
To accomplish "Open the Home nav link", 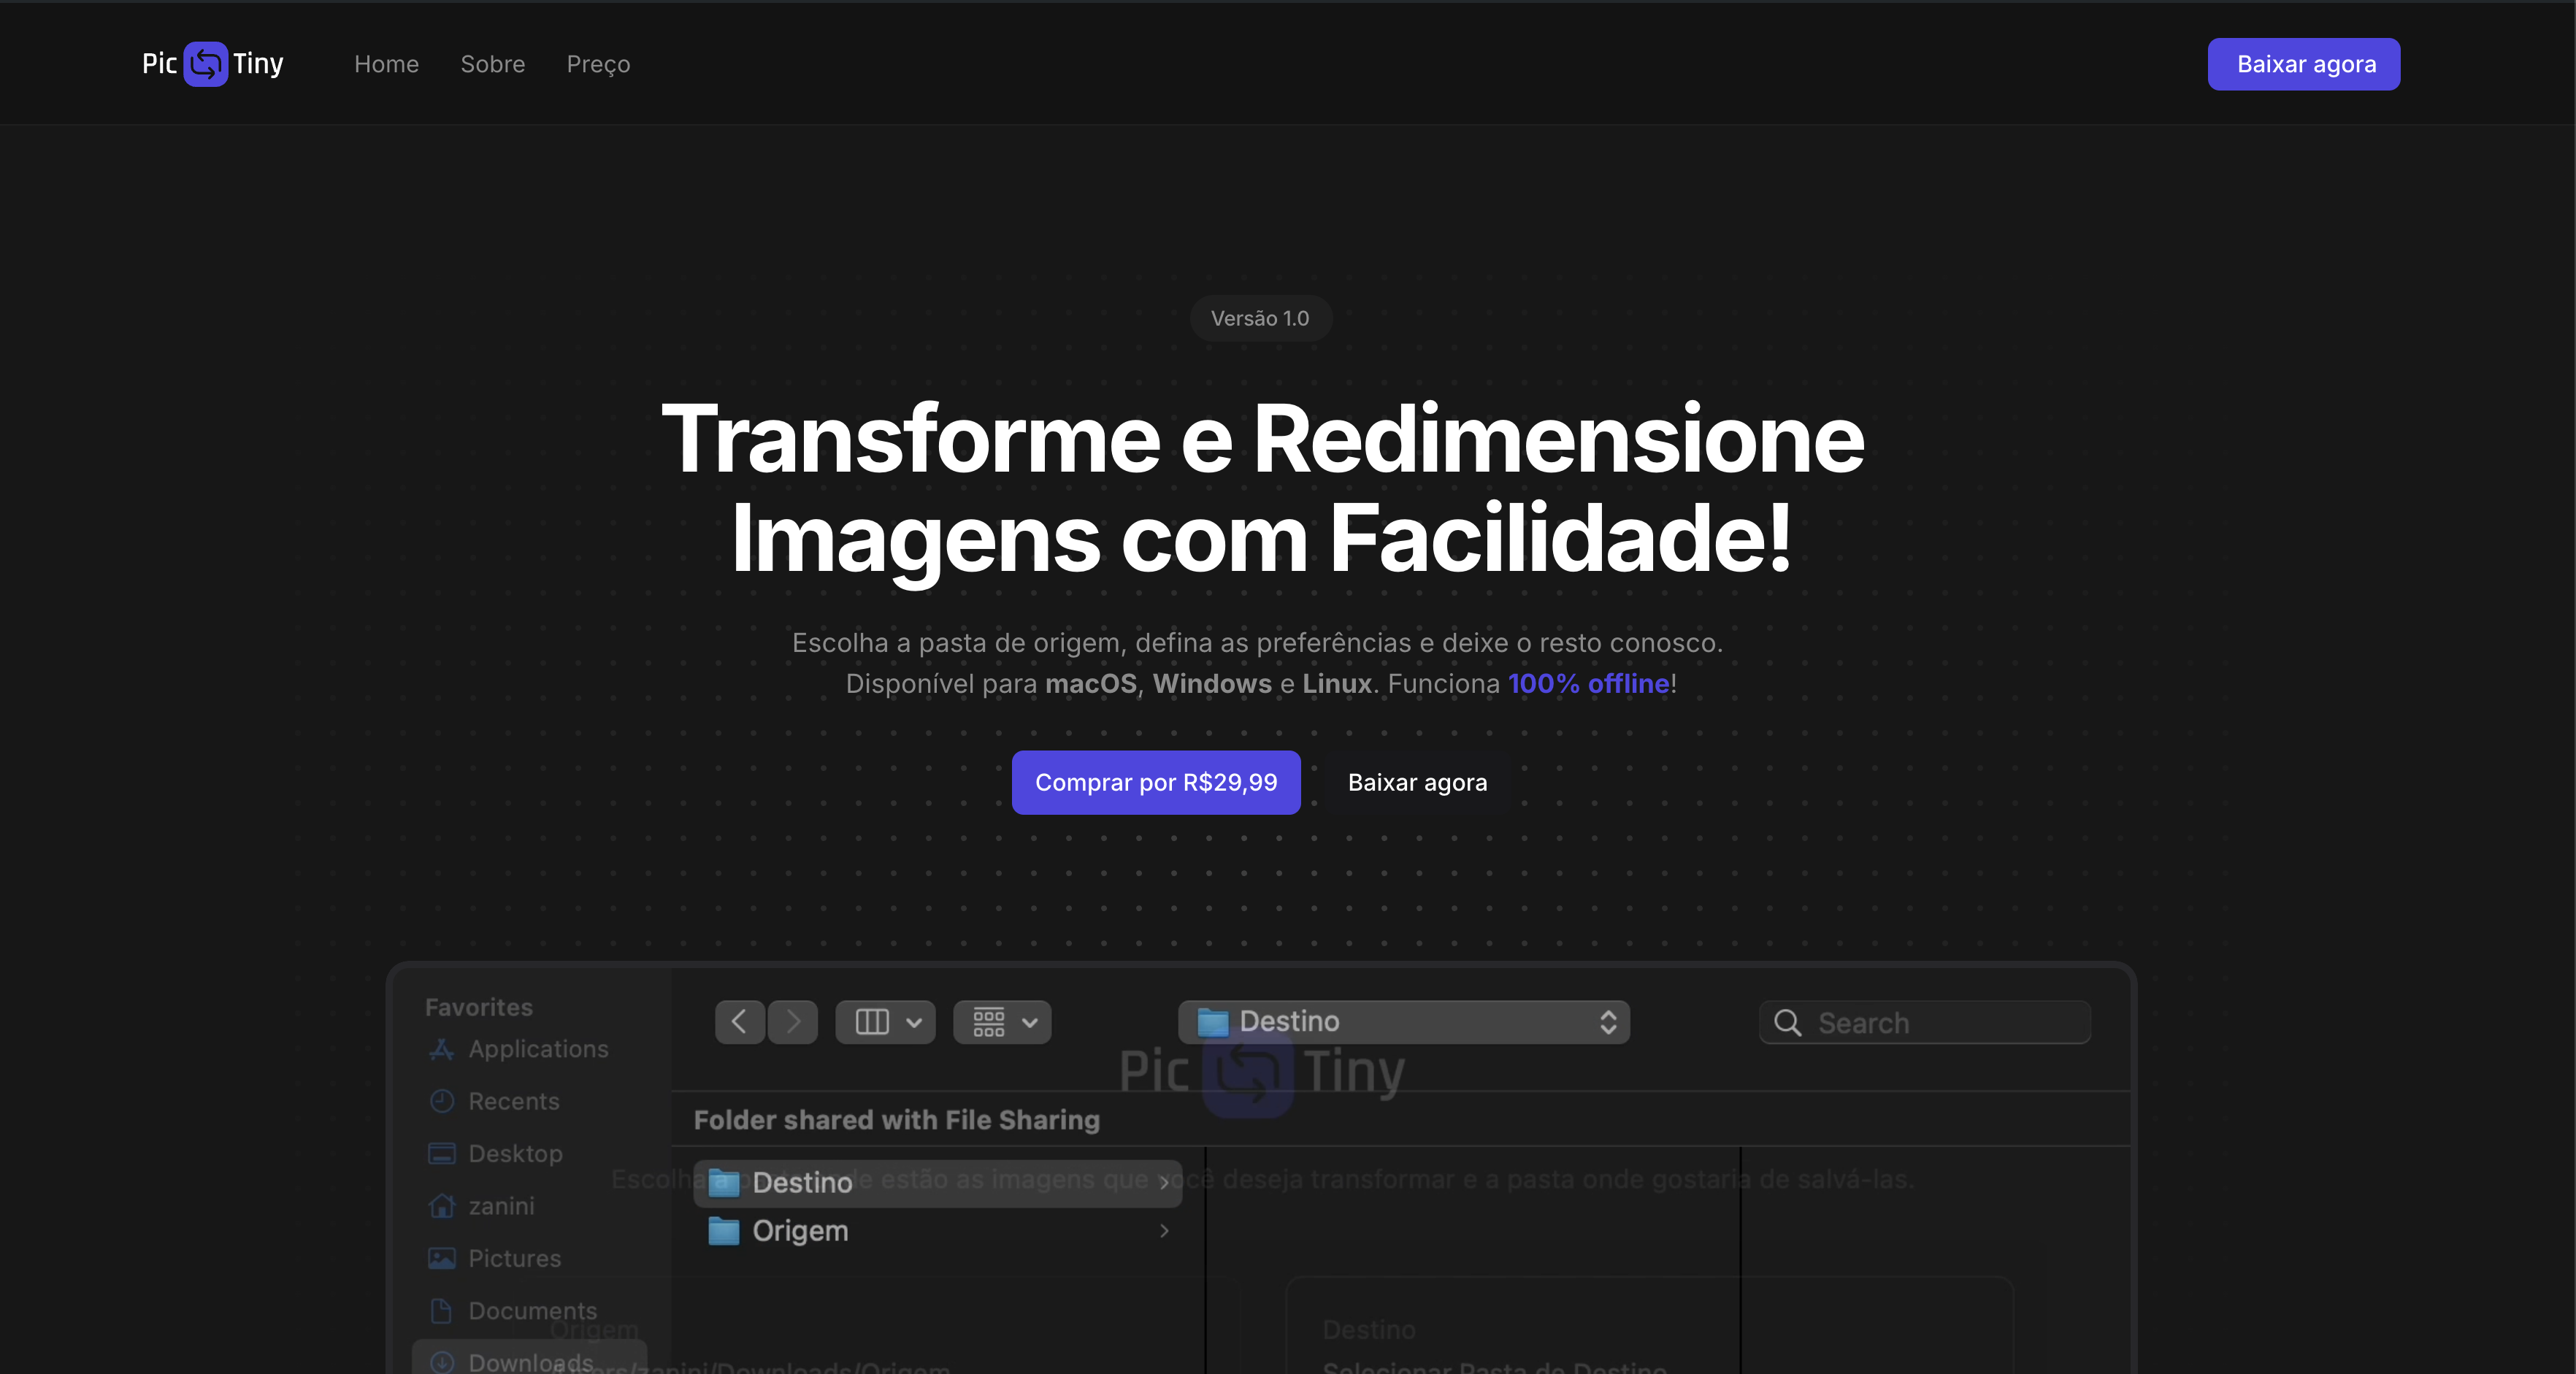I will pos(386,64).
